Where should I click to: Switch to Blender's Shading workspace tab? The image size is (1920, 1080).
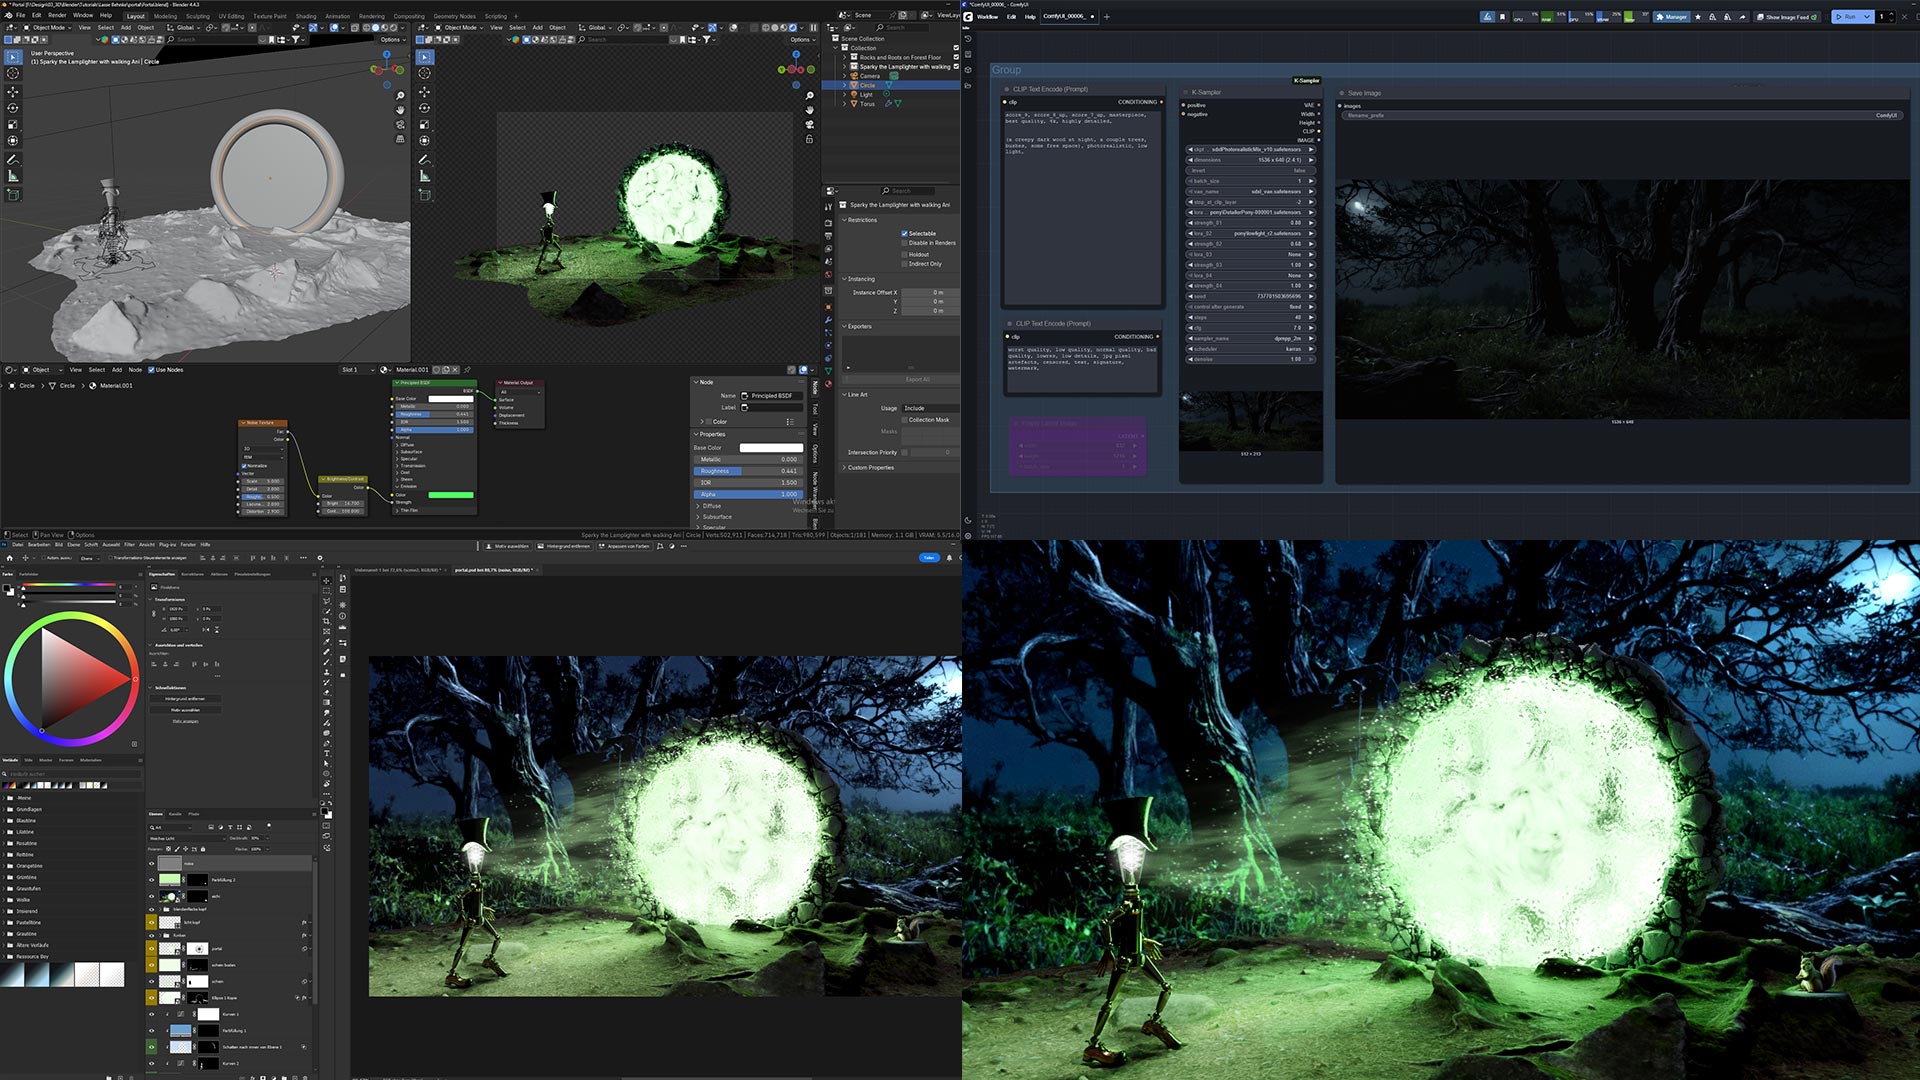click(306, 16)
